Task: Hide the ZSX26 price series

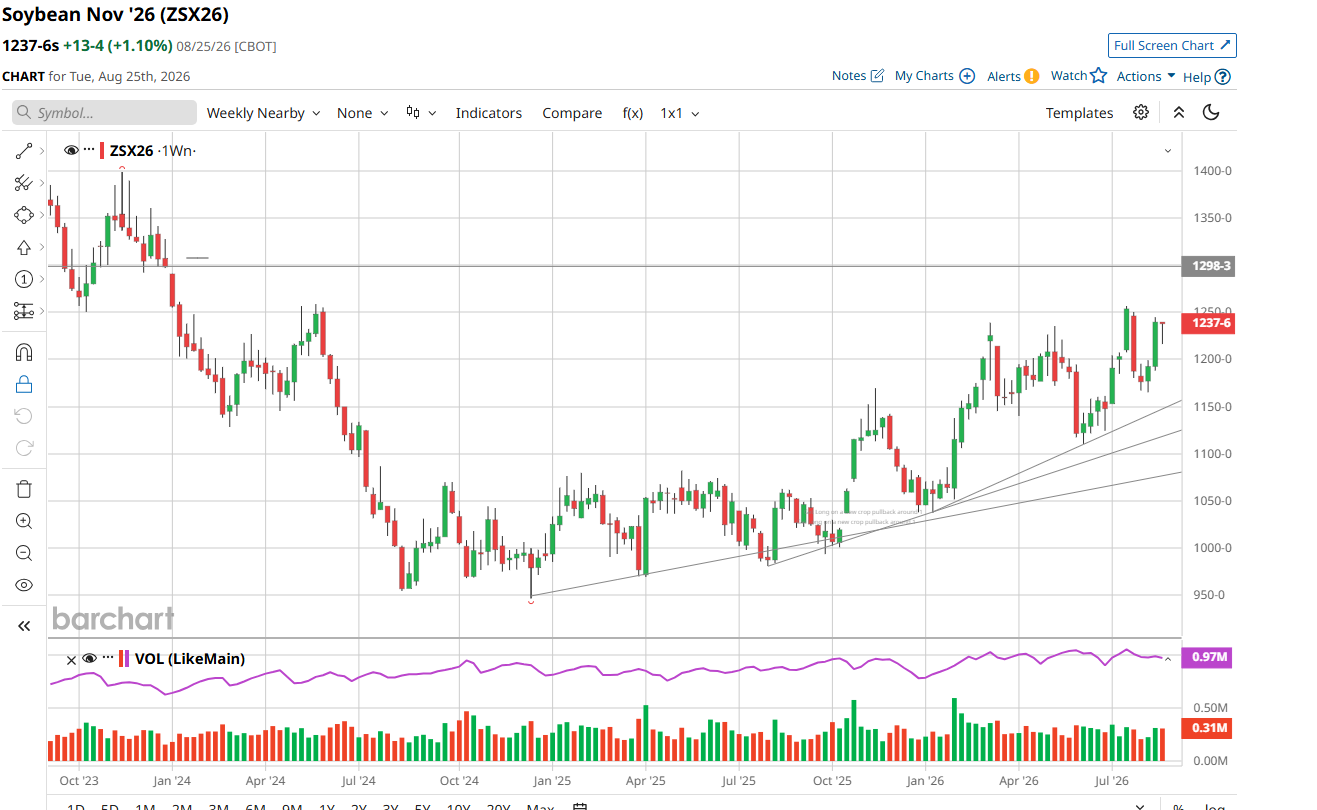Action: pos(71,150)
